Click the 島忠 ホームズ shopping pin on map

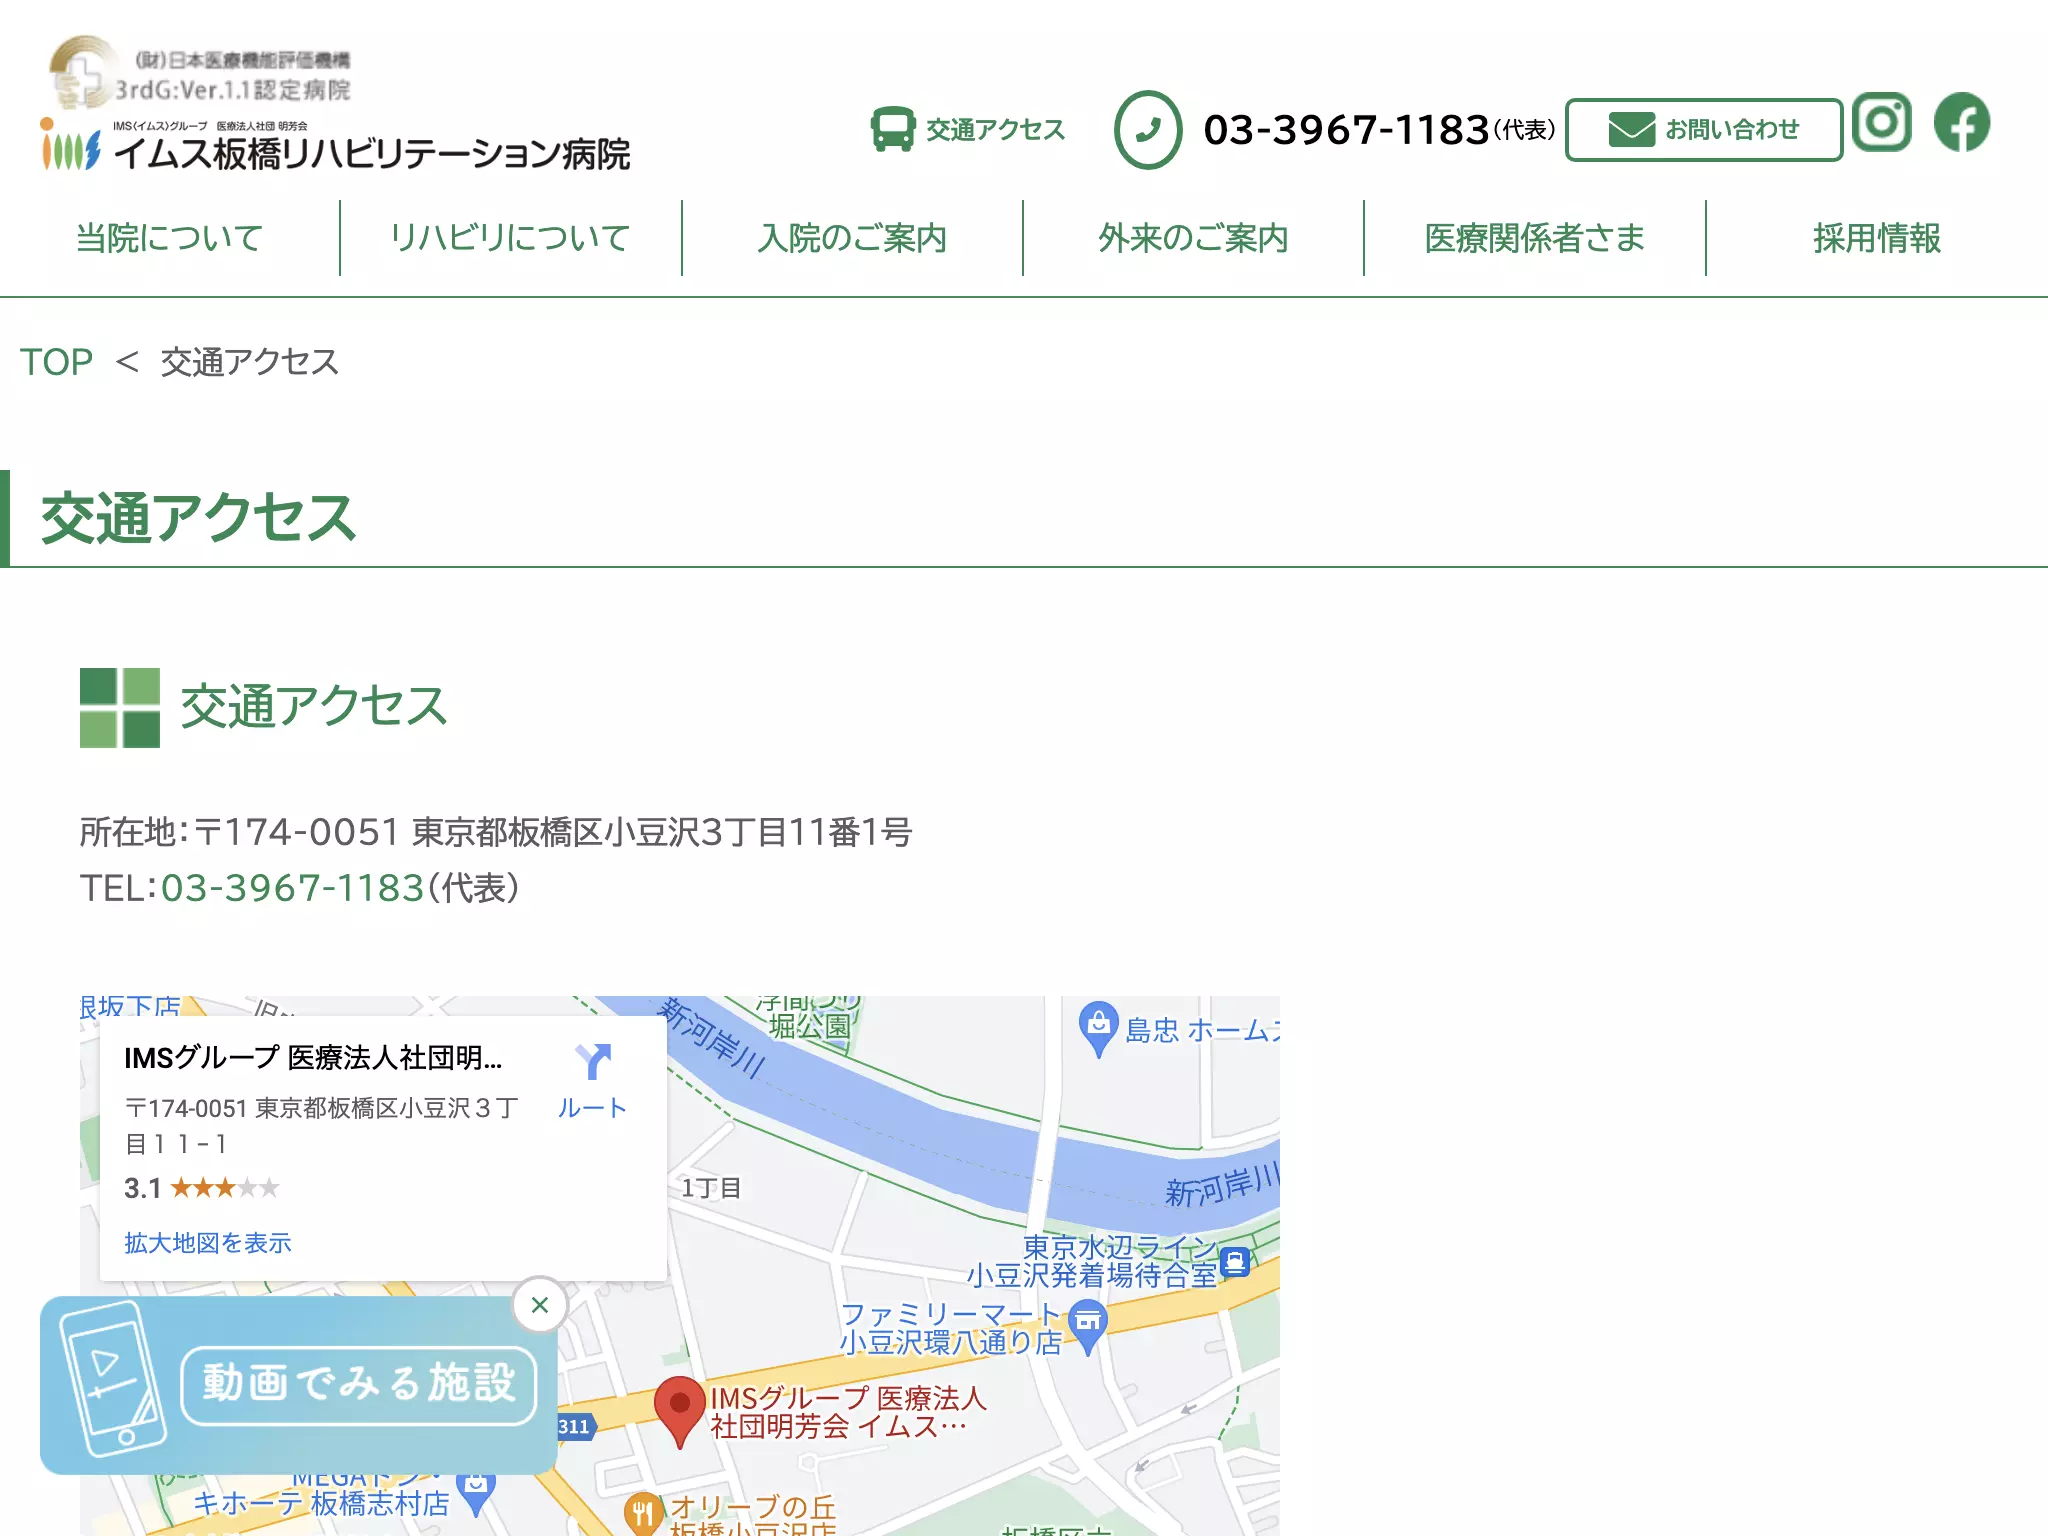[x=1098, y=1028]
